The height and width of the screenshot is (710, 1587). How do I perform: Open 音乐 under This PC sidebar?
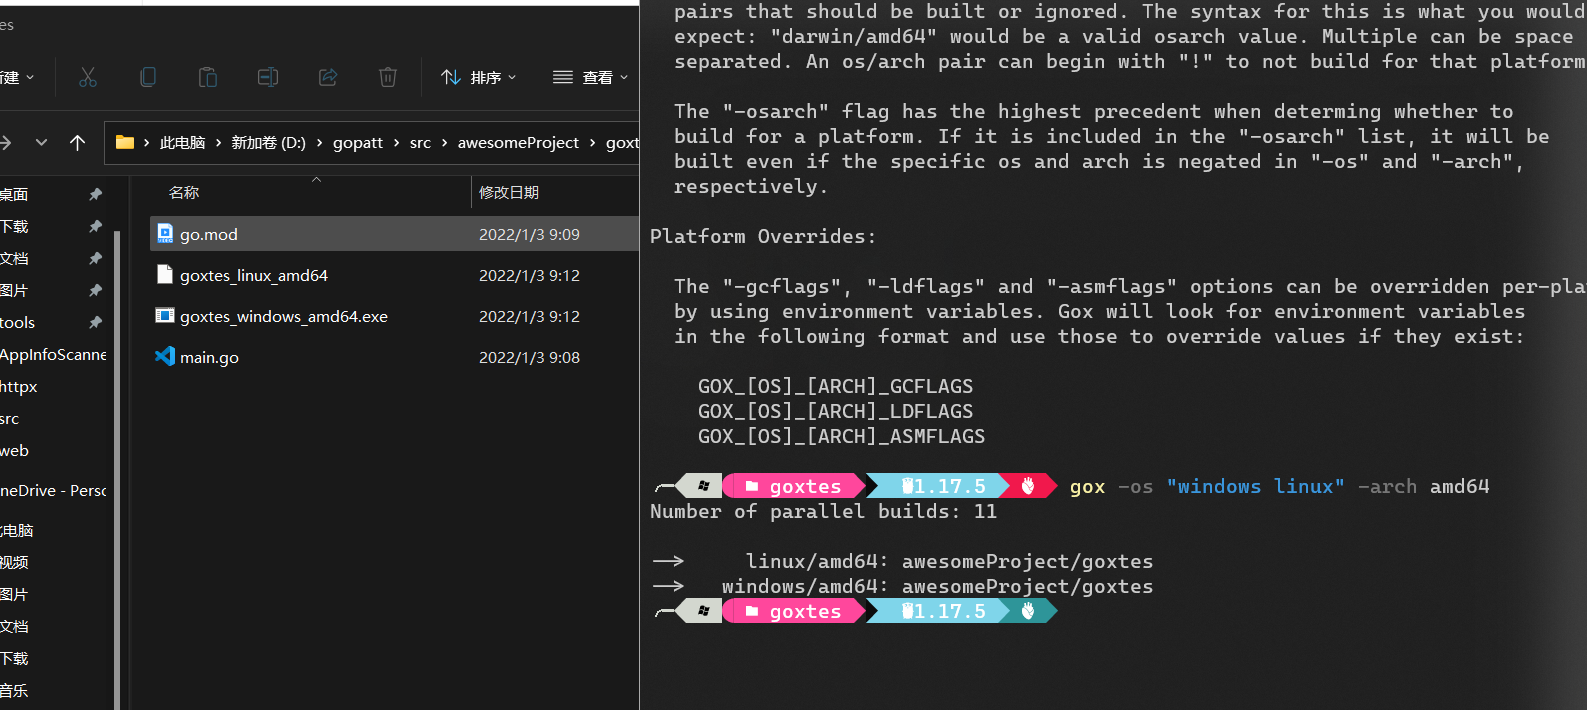(x=14, y=690)
